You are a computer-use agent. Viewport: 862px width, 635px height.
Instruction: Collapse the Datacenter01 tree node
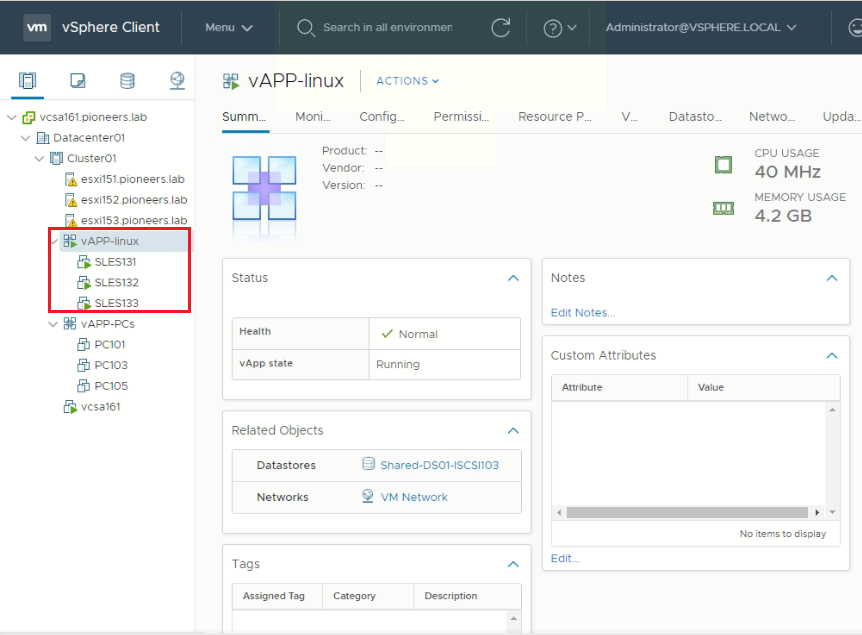[25, 137]
